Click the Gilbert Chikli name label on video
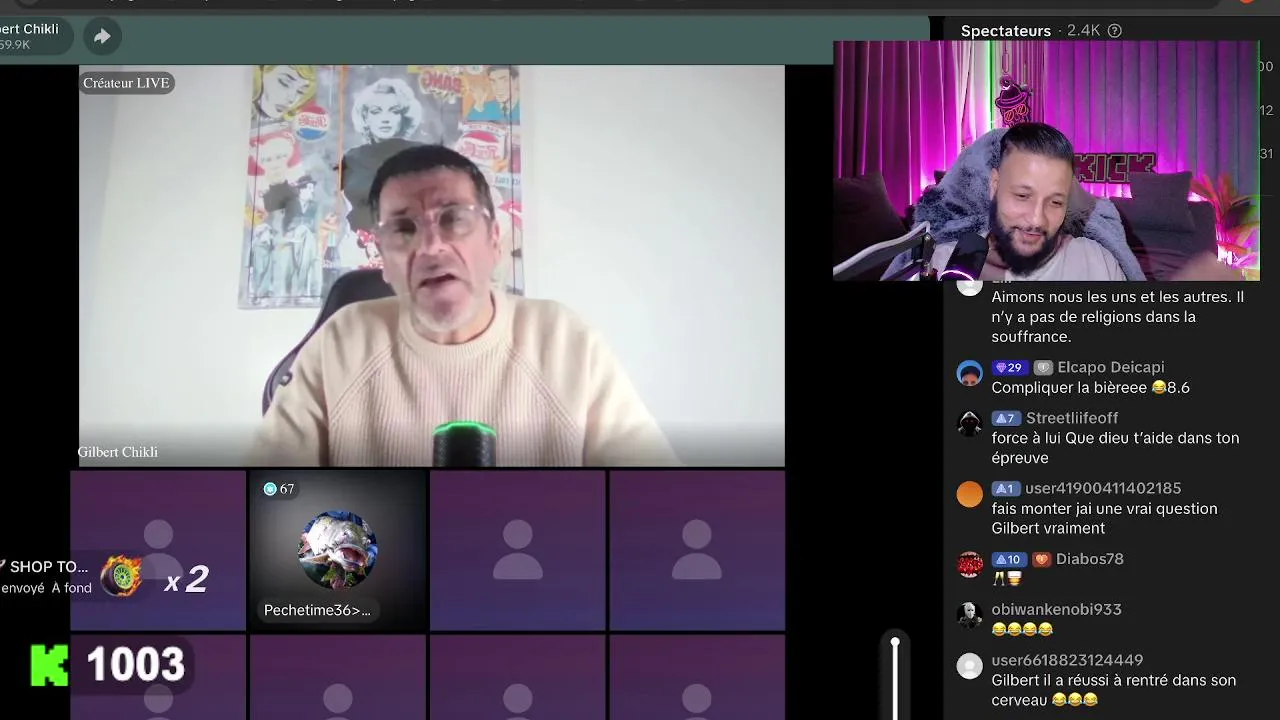Viewport: 1280px width, 720px height. coord(118,452)
